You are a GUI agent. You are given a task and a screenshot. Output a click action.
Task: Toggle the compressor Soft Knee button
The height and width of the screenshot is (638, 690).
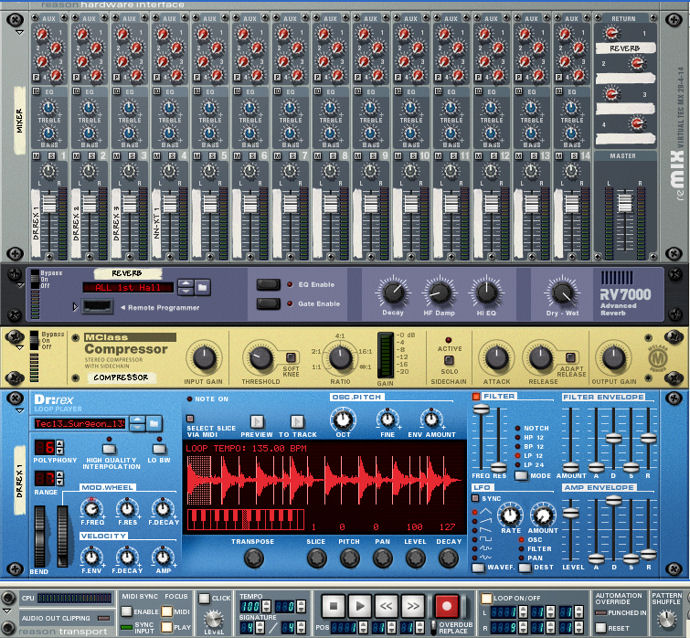[x=291, y=357]
